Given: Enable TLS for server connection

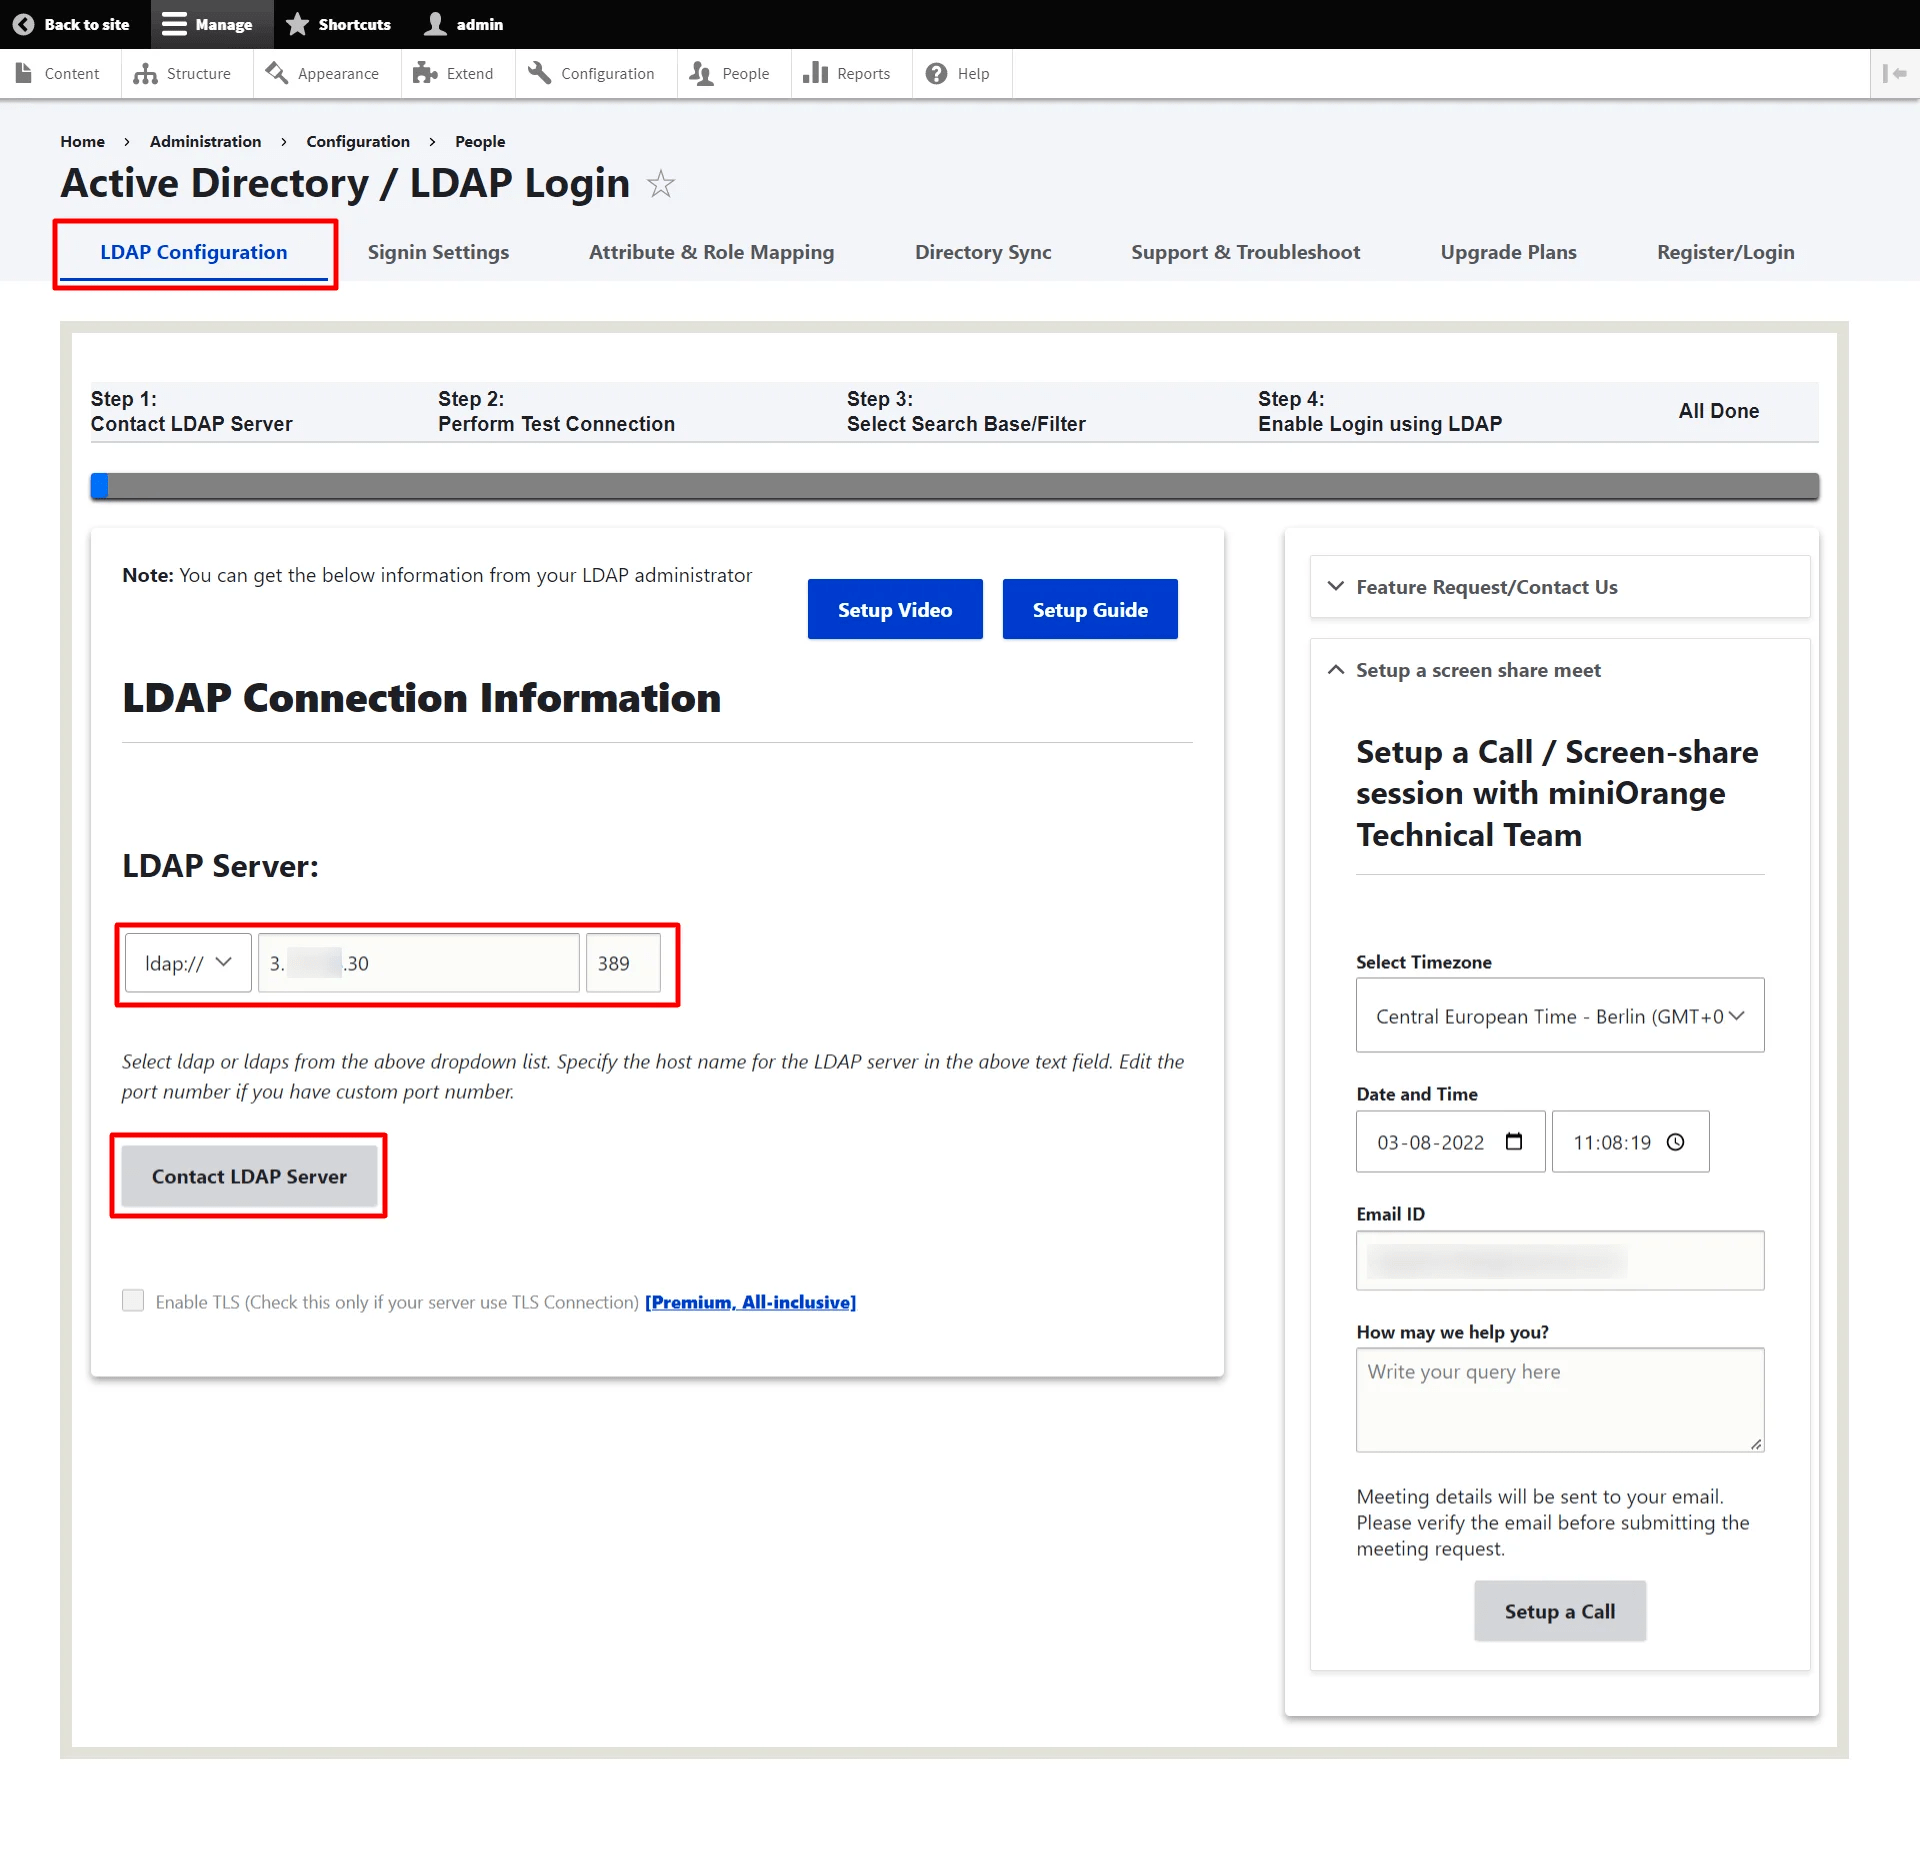Looking at the screenshot, I should 132,1301.
